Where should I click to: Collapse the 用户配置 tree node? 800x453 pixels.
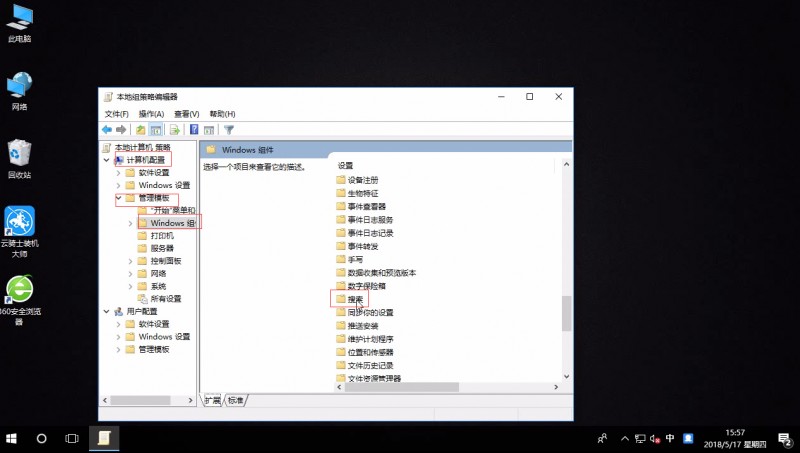(107, 311)
